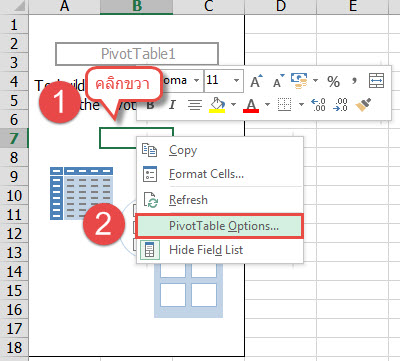Select row 1 header
Screen dimensions: 400x361
pyautogui.click(x=14, y=25)
